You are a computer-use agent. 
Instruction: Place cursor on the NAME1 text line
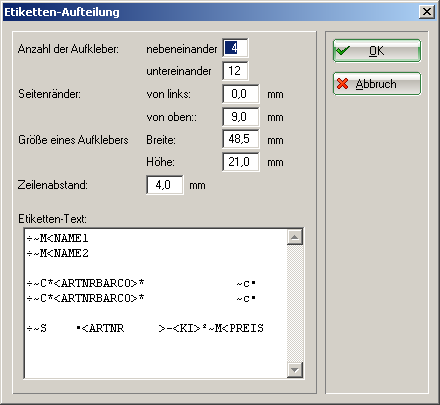pyautogui.click(x=58, y=238)
